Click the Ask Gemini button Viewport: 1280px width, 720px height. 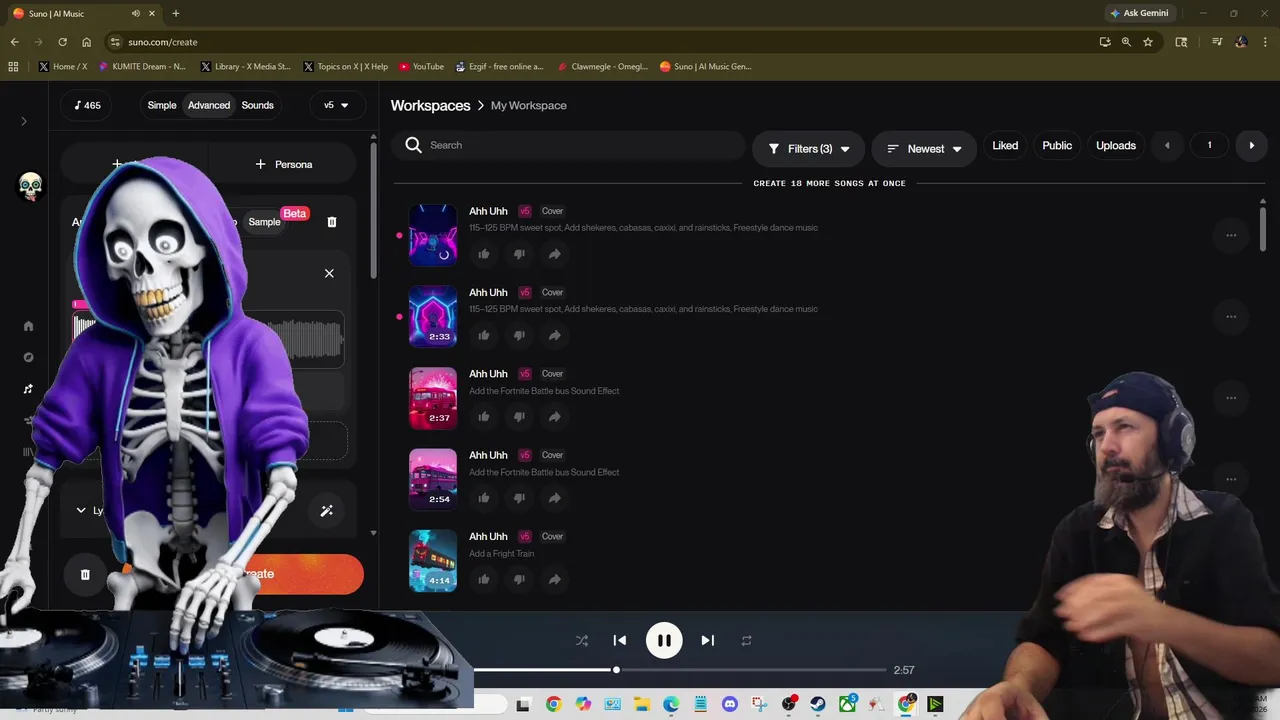1139,13
